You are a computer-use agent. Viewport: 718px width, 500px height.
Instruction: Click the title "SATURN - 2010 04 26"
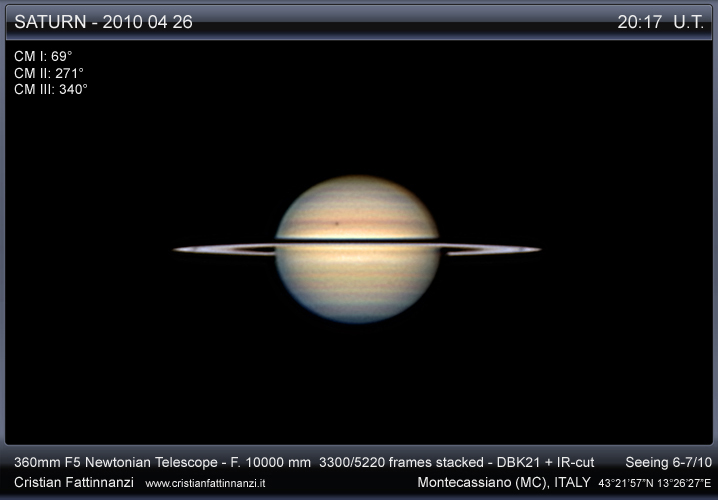pyautogui.click(x=103, y=22)
